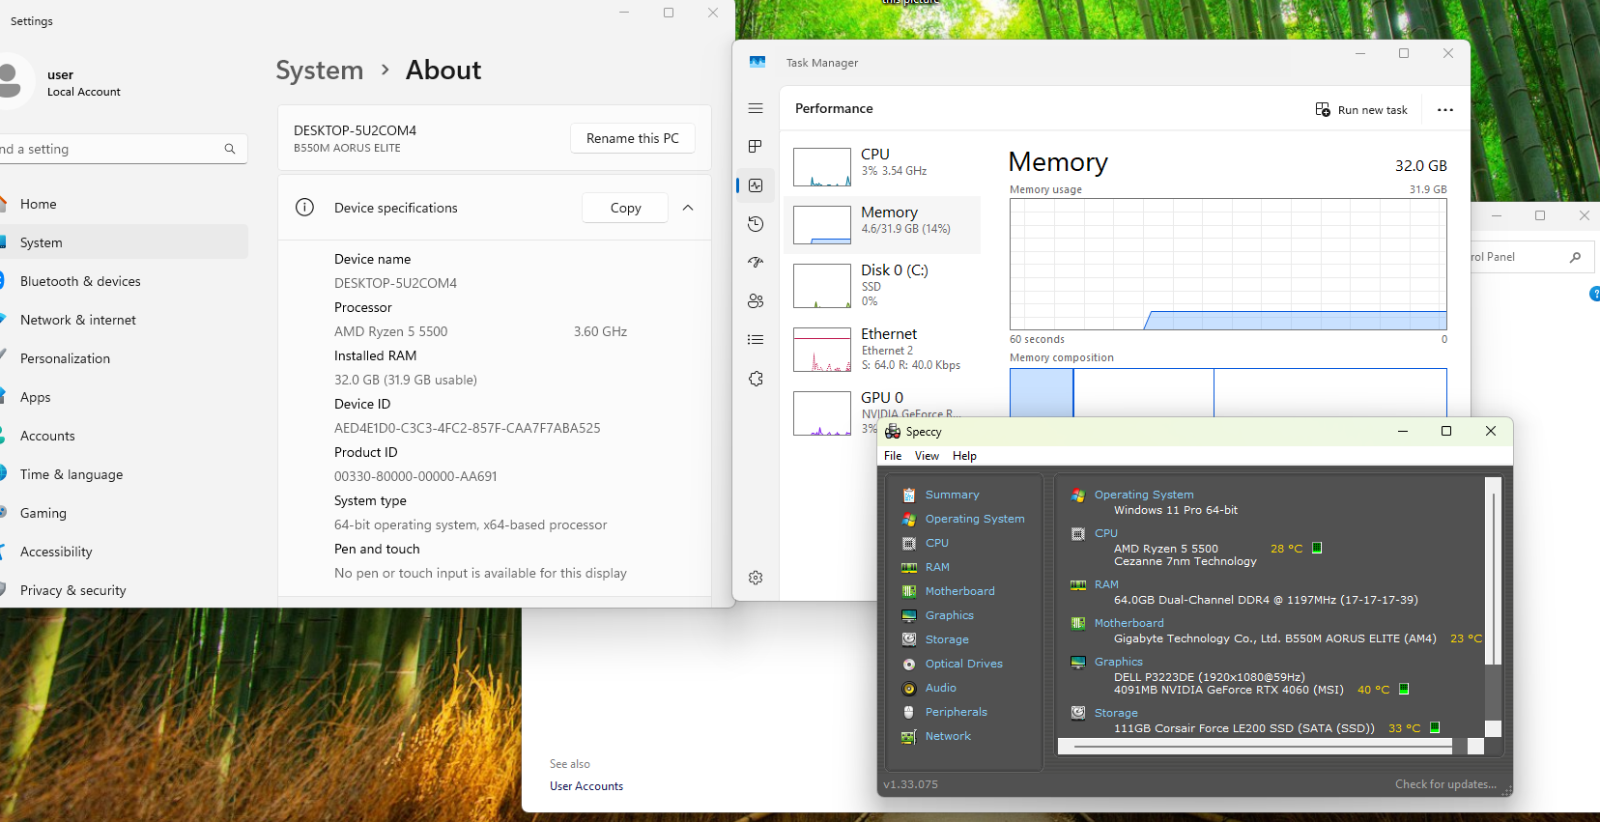
Task: Click System breadcrumb in Settings
Action: 320,70
